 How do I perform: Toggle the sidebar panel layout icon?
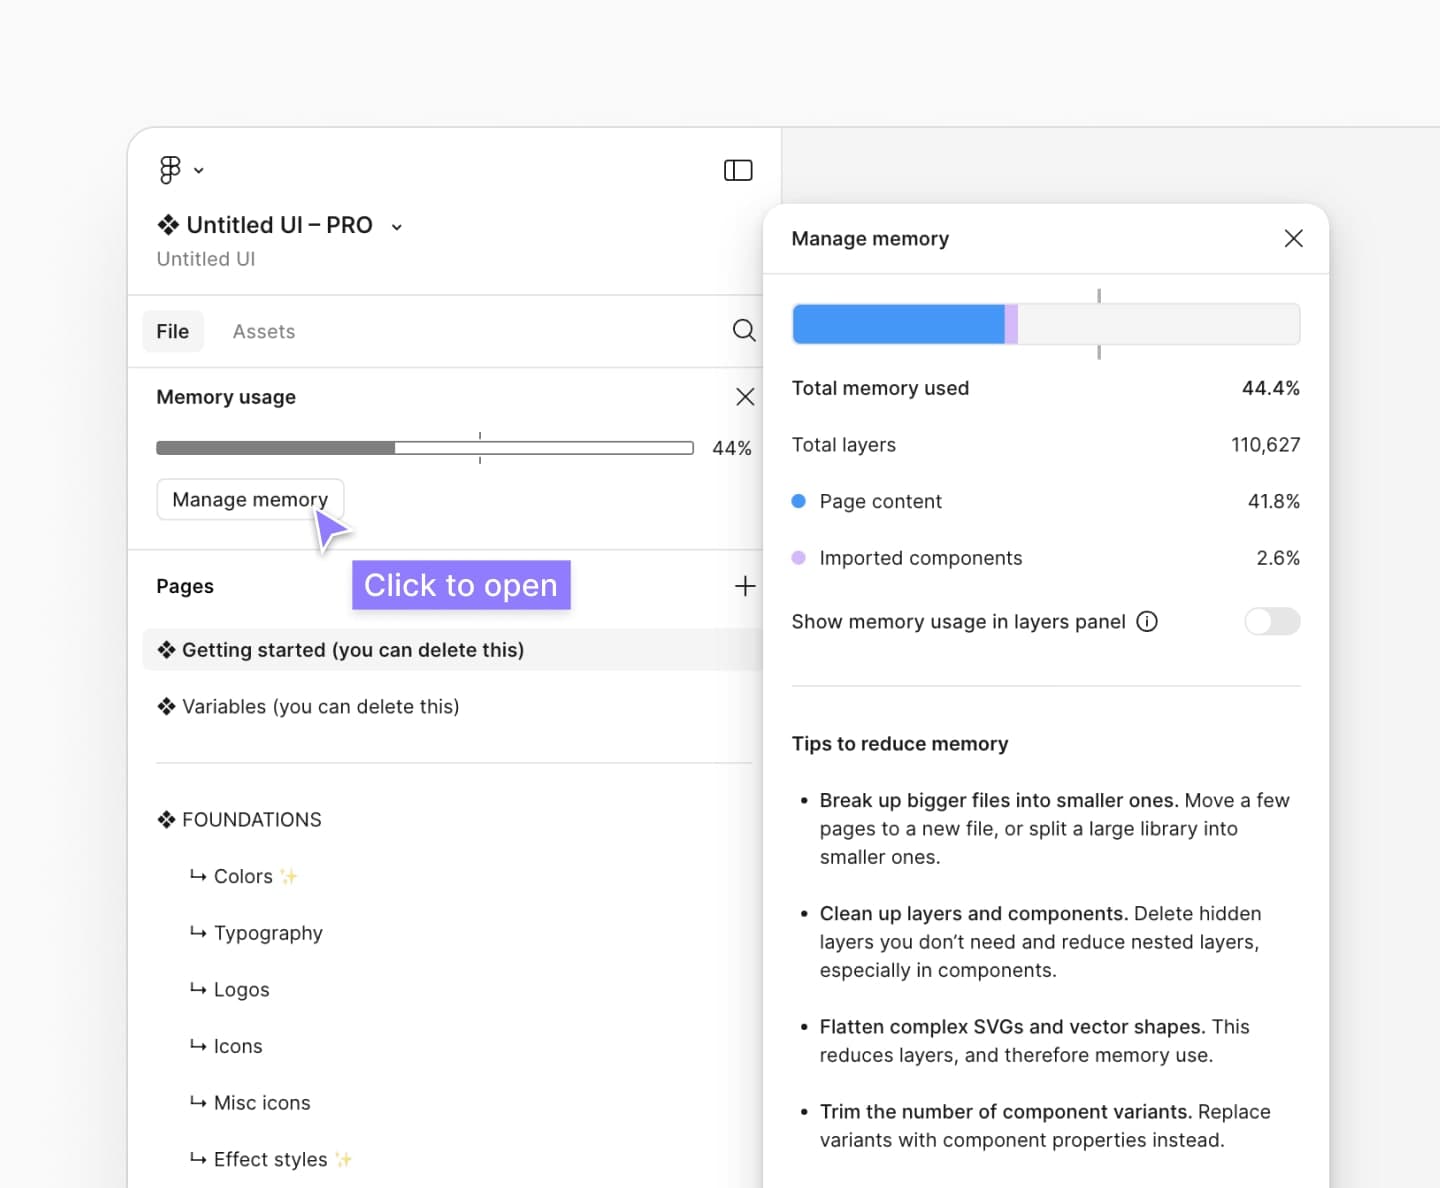point(738,170)
